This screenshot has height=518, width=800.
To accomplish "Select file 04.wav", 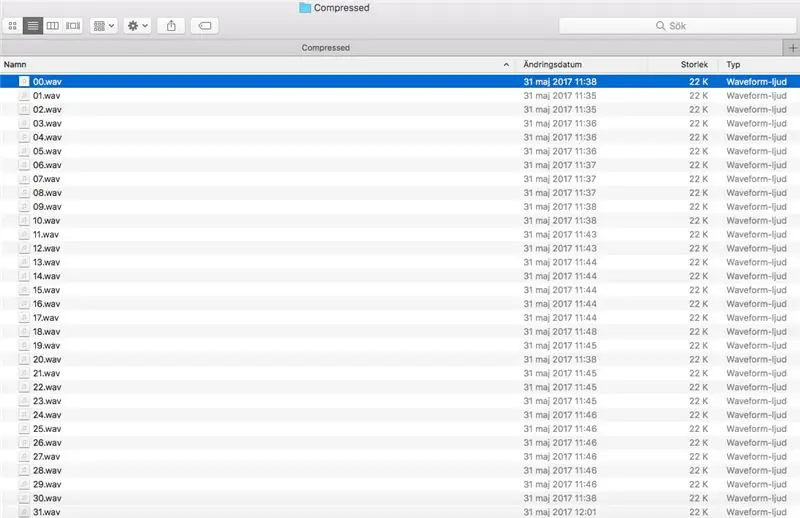I will tap(400, 137).
